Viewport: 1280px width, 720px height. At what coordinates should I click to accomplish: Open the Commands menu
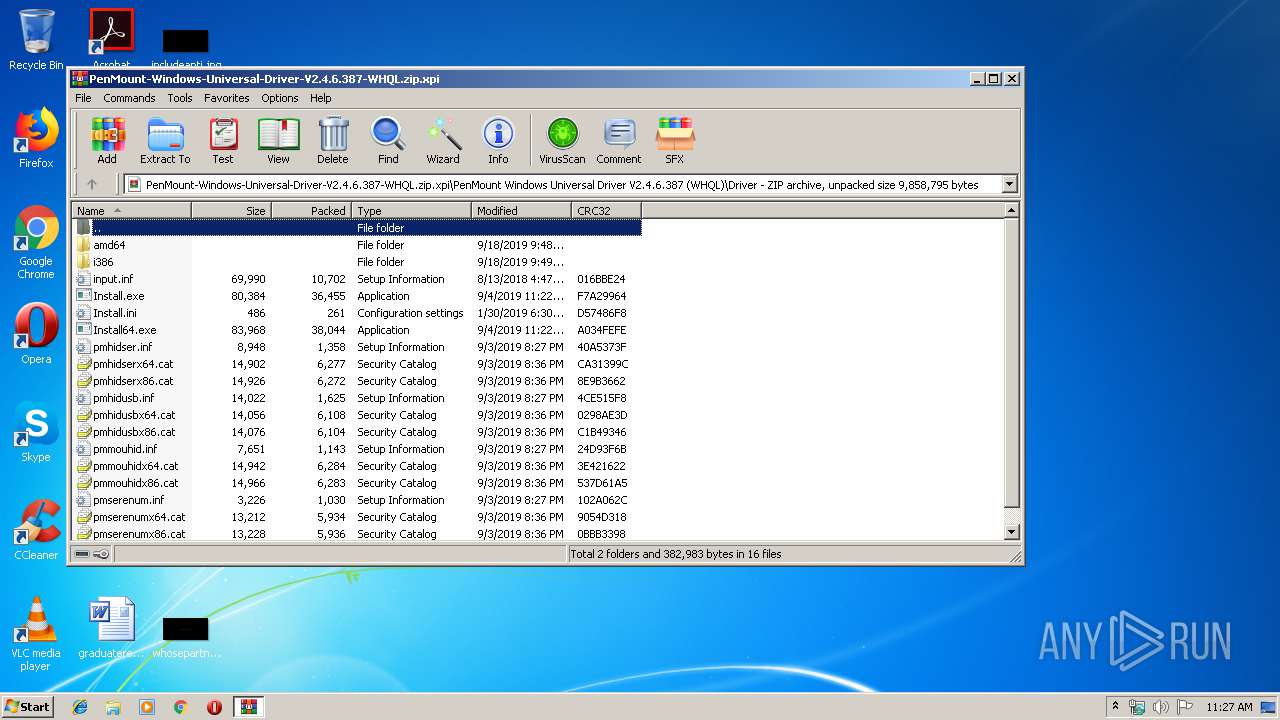(129, 98)
